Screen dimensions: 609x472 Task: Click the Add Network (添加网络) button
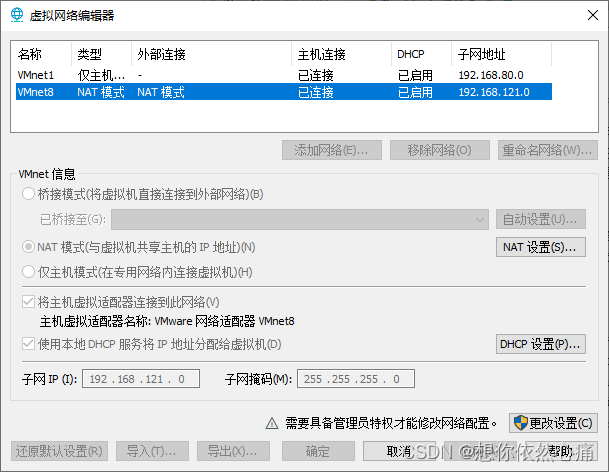coord(330,150)
